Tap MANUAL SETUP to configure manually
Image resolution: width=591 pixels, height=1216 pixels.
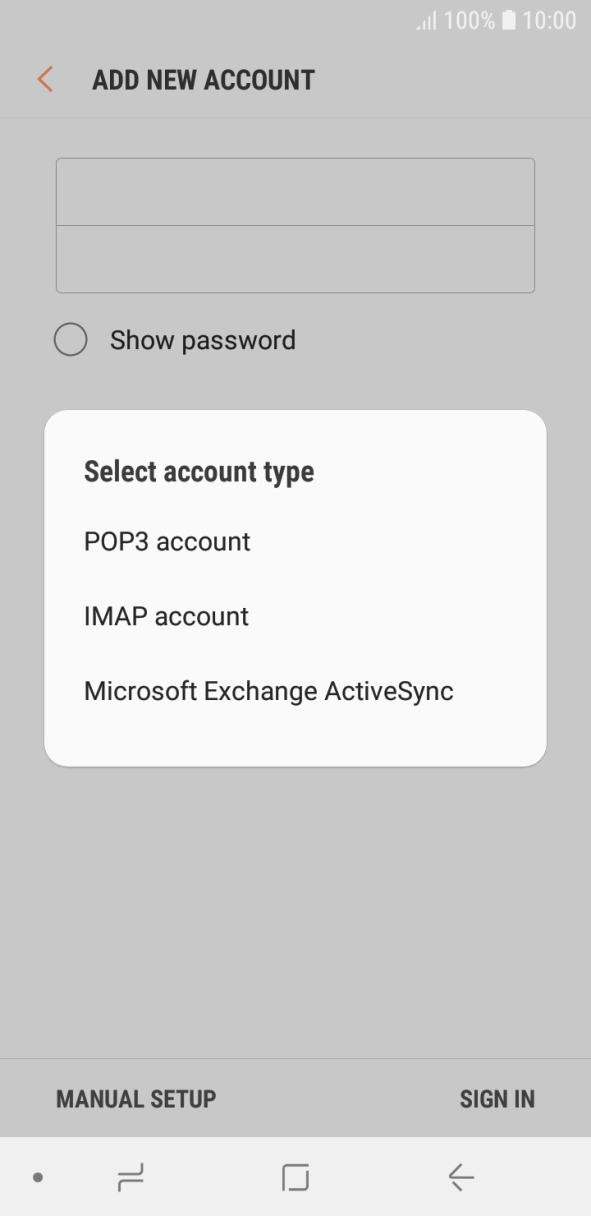pos(134,1098)
